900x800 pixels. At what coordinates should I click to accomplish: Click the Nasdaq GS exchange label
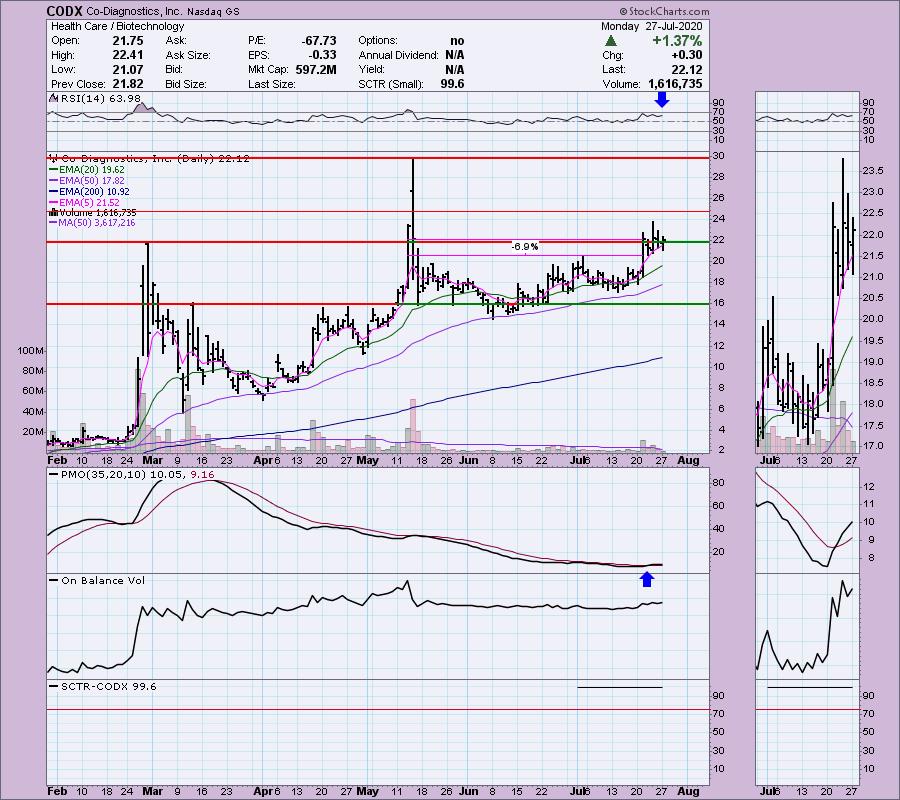point(214,11)
